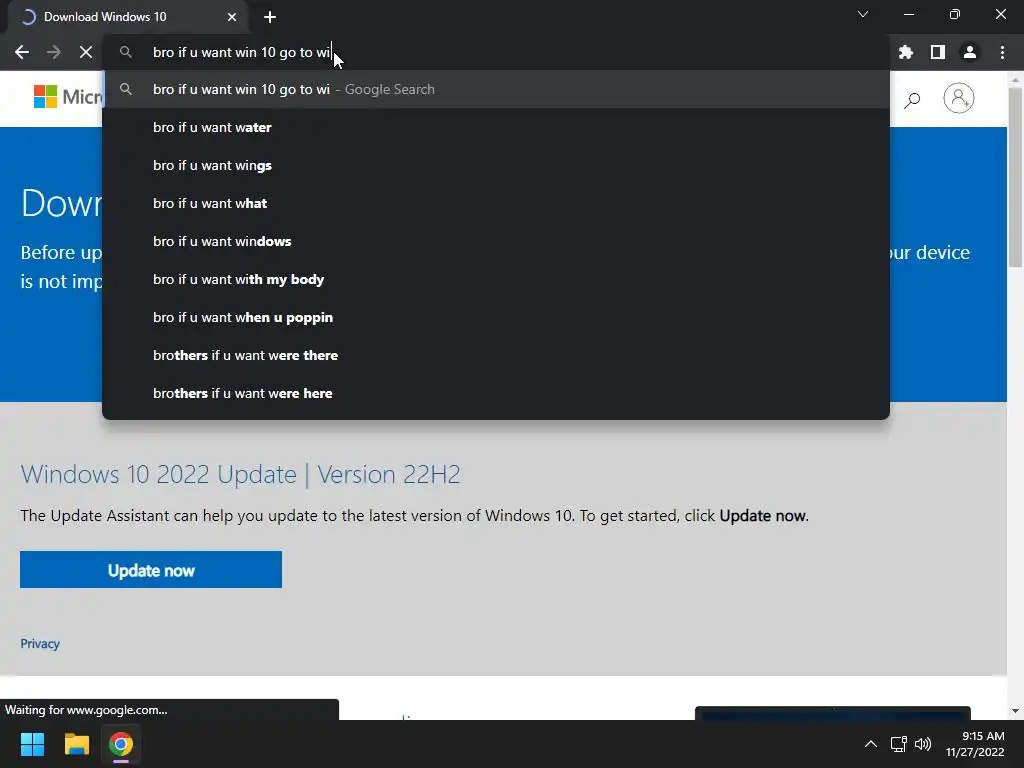Image resolution: width=1024 pixels, height=768 pixels.
Task: Open the Privacy link
Action: coord(40,644)
